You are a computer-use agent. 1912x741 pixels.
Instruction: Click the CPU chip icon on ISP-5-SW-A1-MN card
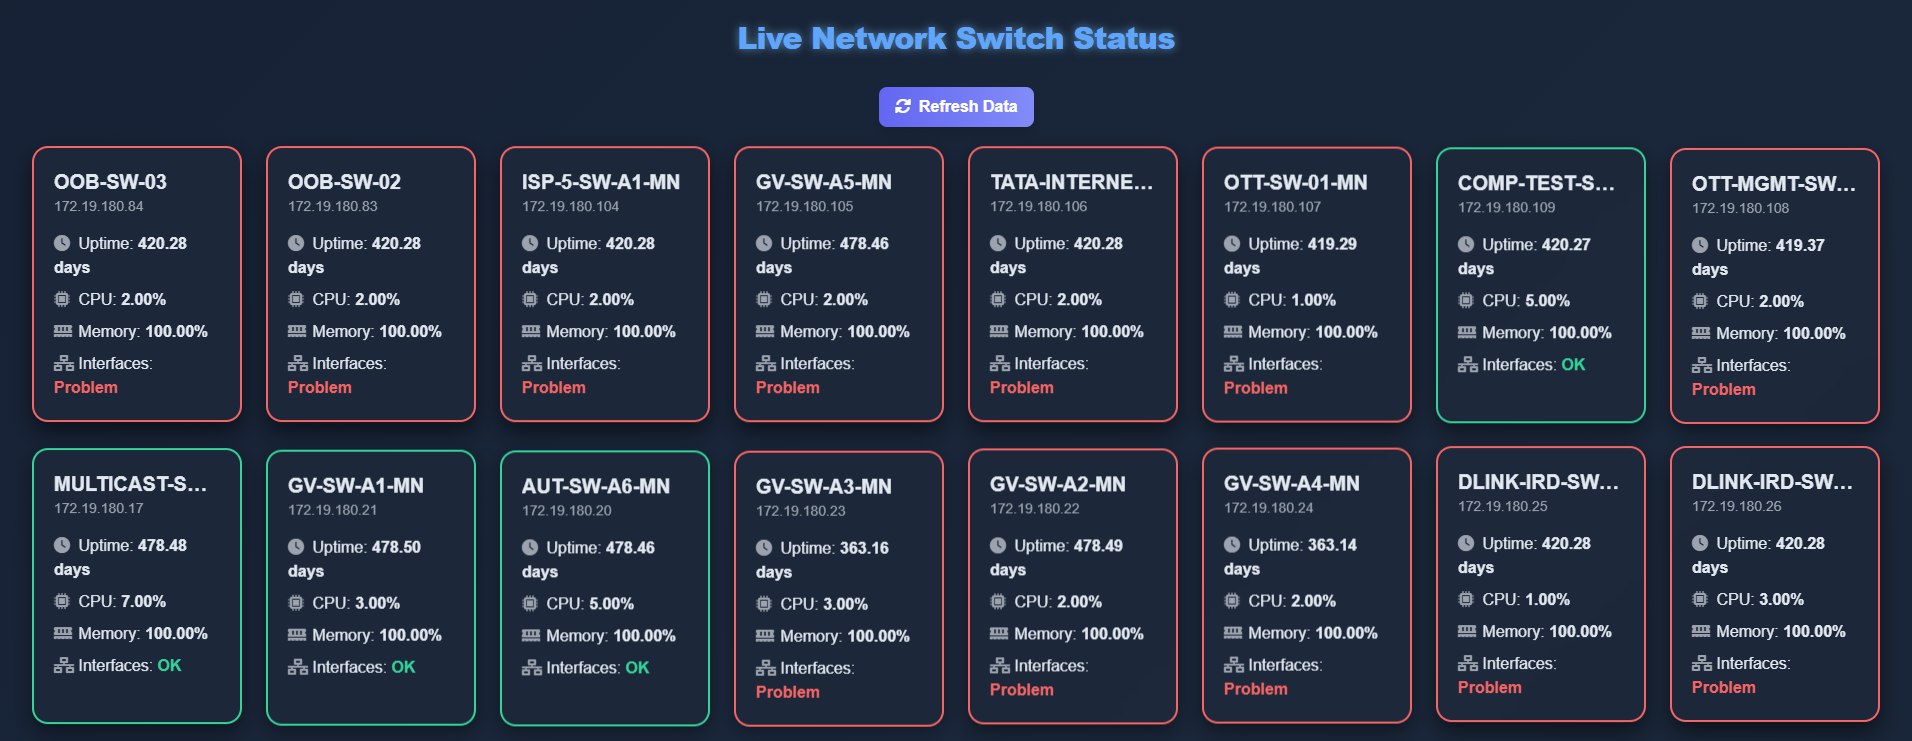(x=529, y=299)
